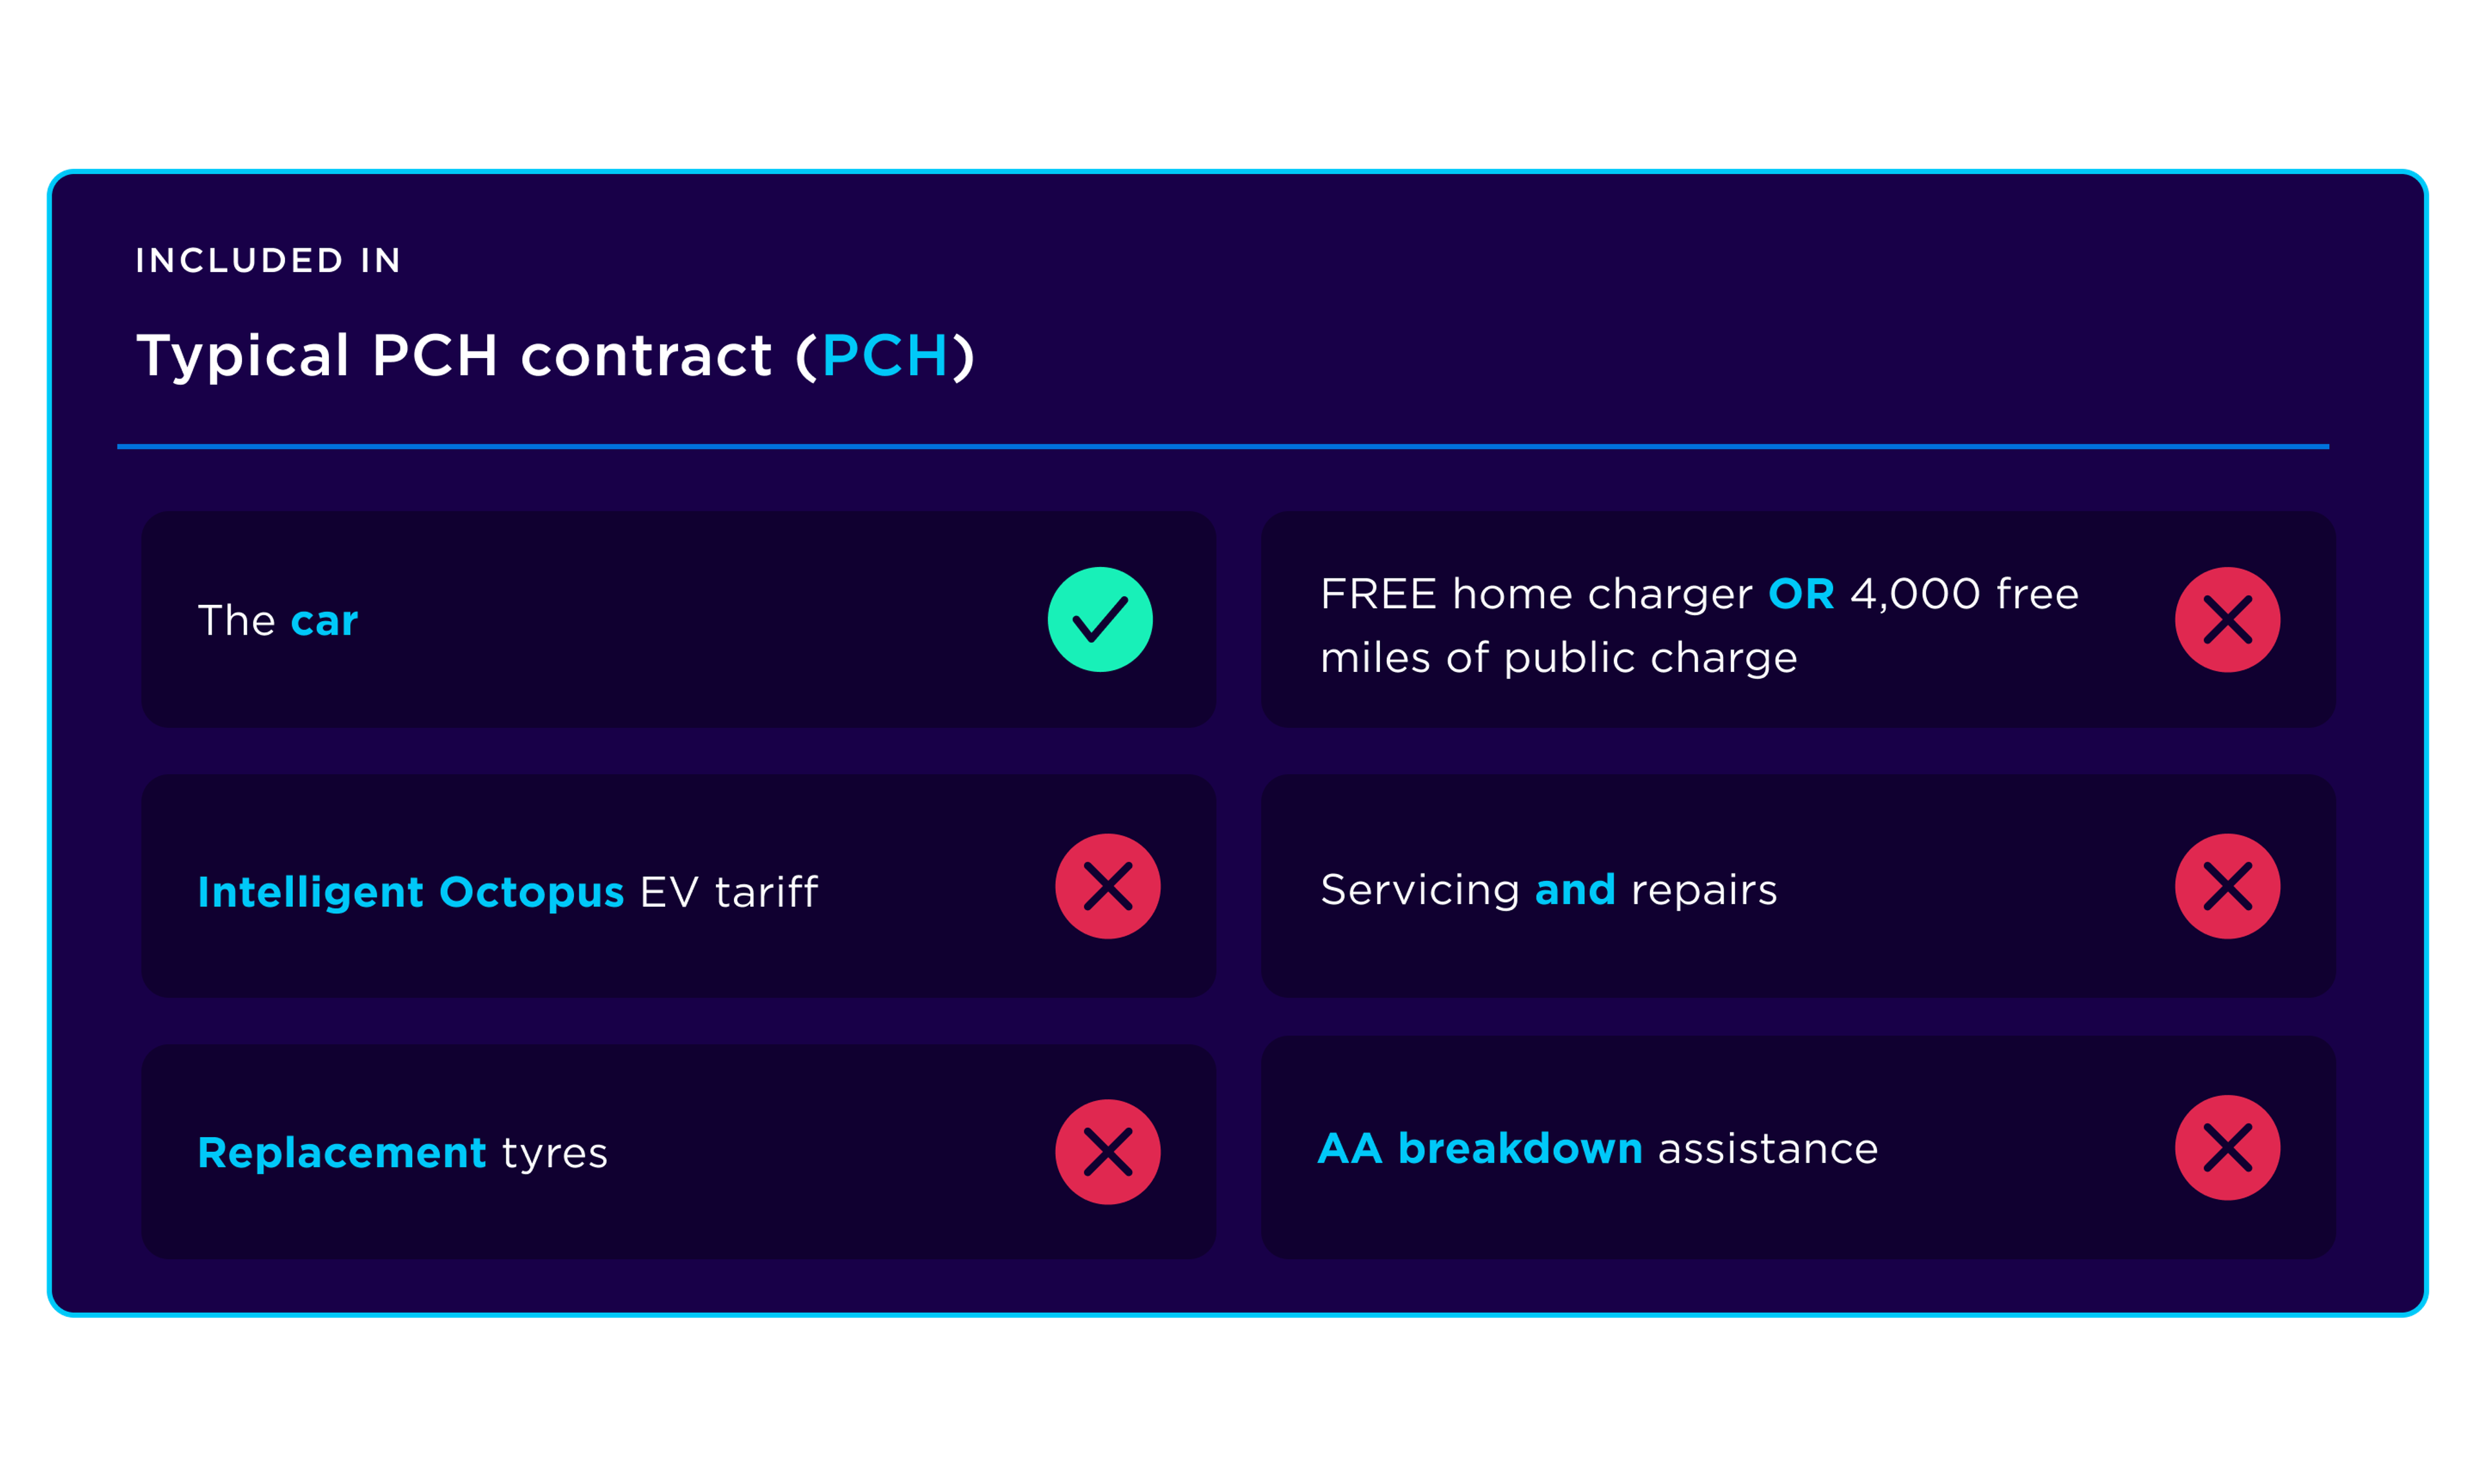Click the red cross beside AA breakdown assistance
The width and height of the screenshot is (2477, 1484).
point(2227,1148)
